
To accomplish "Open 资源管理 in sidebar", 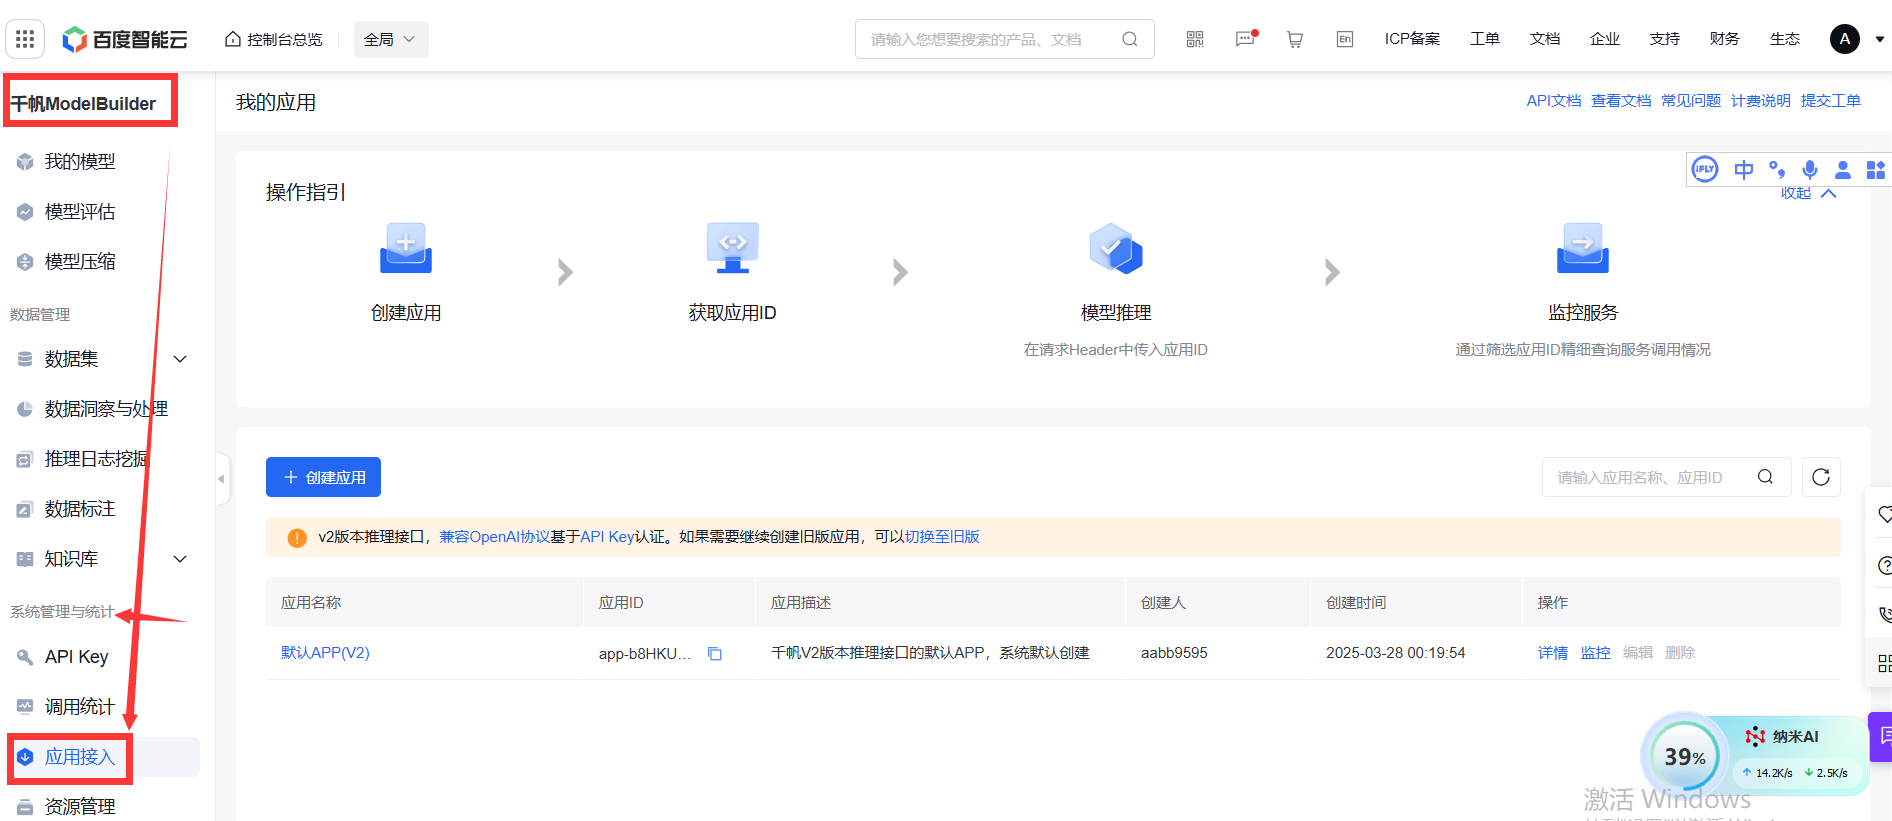I will [80, 806].
